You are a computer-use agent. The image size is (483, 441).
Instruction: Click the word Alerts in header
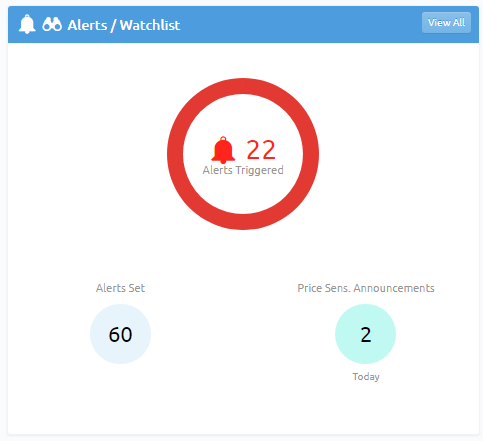point(87,25)
